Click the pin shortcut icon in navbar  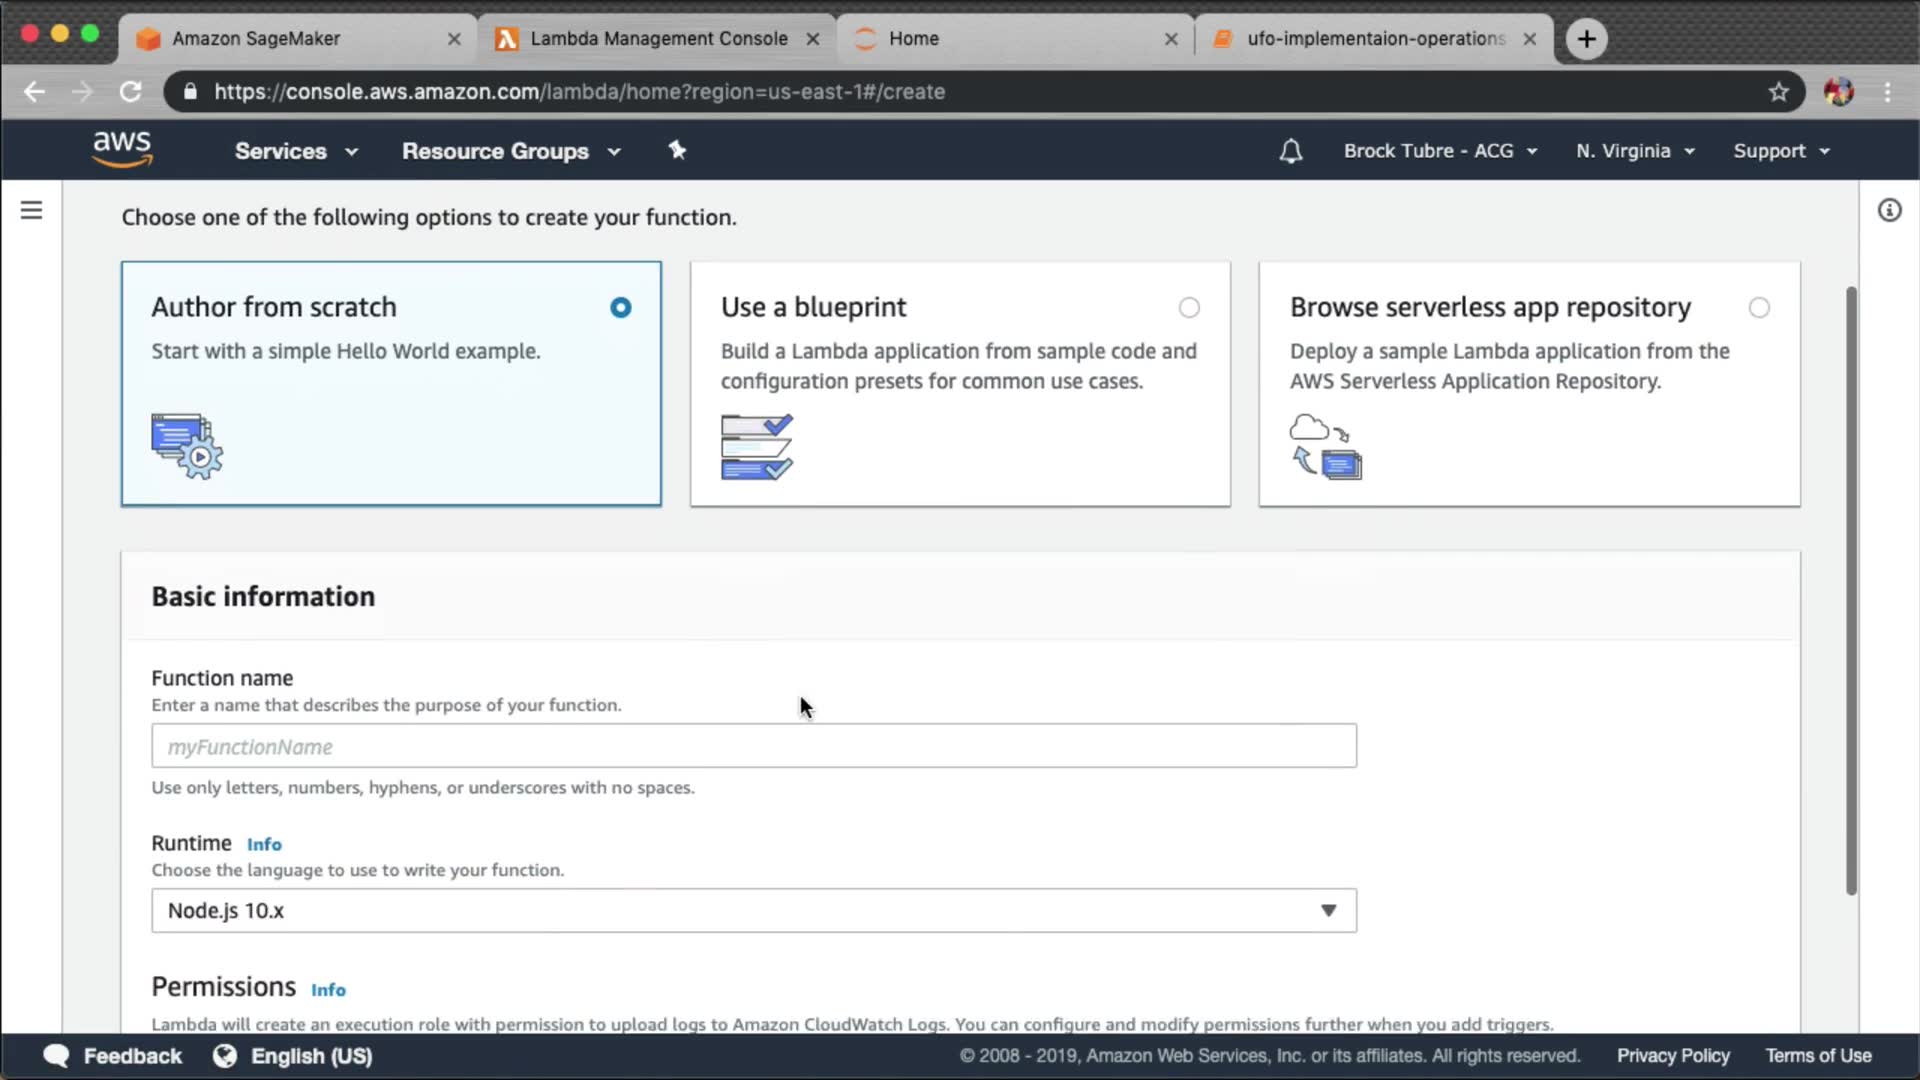pyautogui.click(x=677, y=150)
